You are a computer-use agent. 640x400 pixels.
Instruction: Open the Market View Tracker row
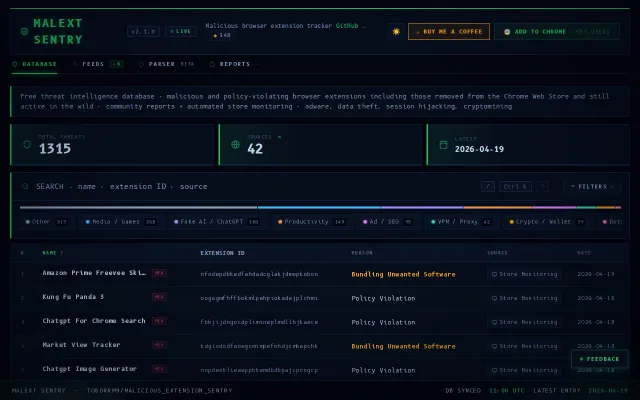click(x=320, y=346)
